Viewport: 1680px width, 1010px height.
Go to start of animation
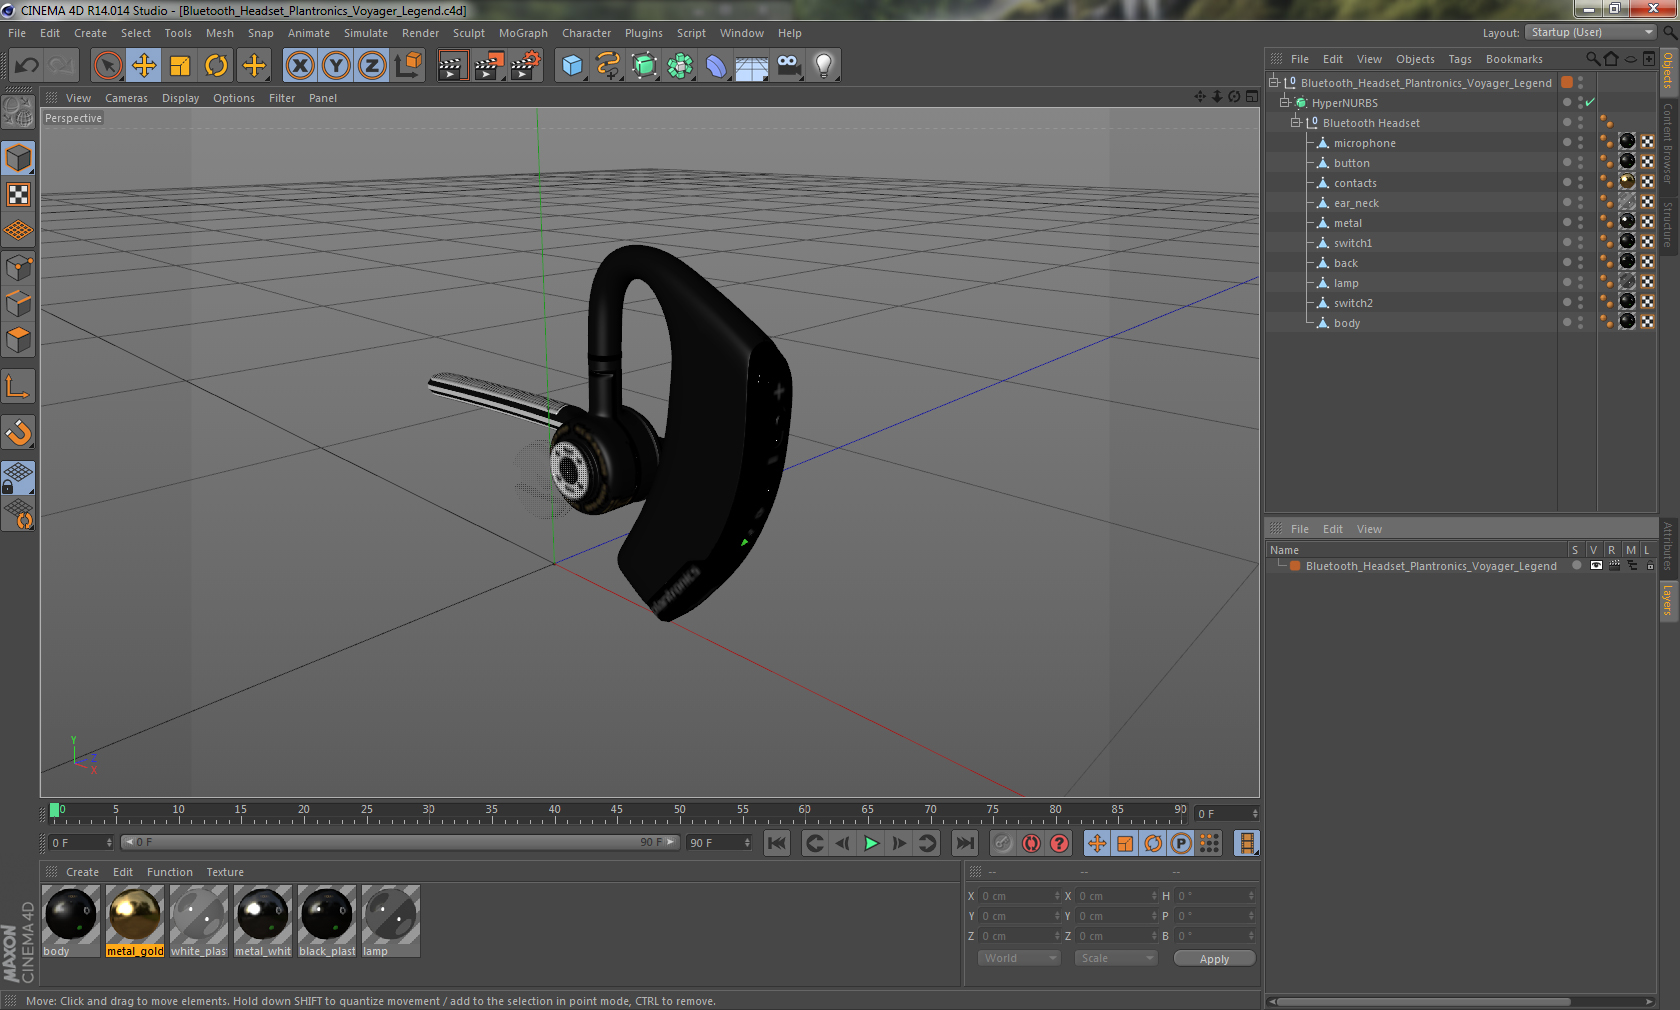tap(777, 843)
